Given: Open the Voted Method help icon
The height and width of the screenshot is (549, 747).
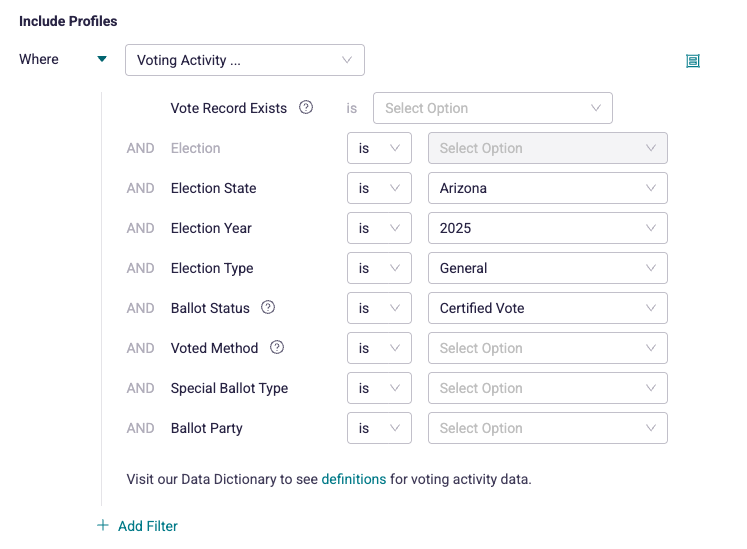Looking at the screenshot, I should pyautogui.click(x=277, y=347).
